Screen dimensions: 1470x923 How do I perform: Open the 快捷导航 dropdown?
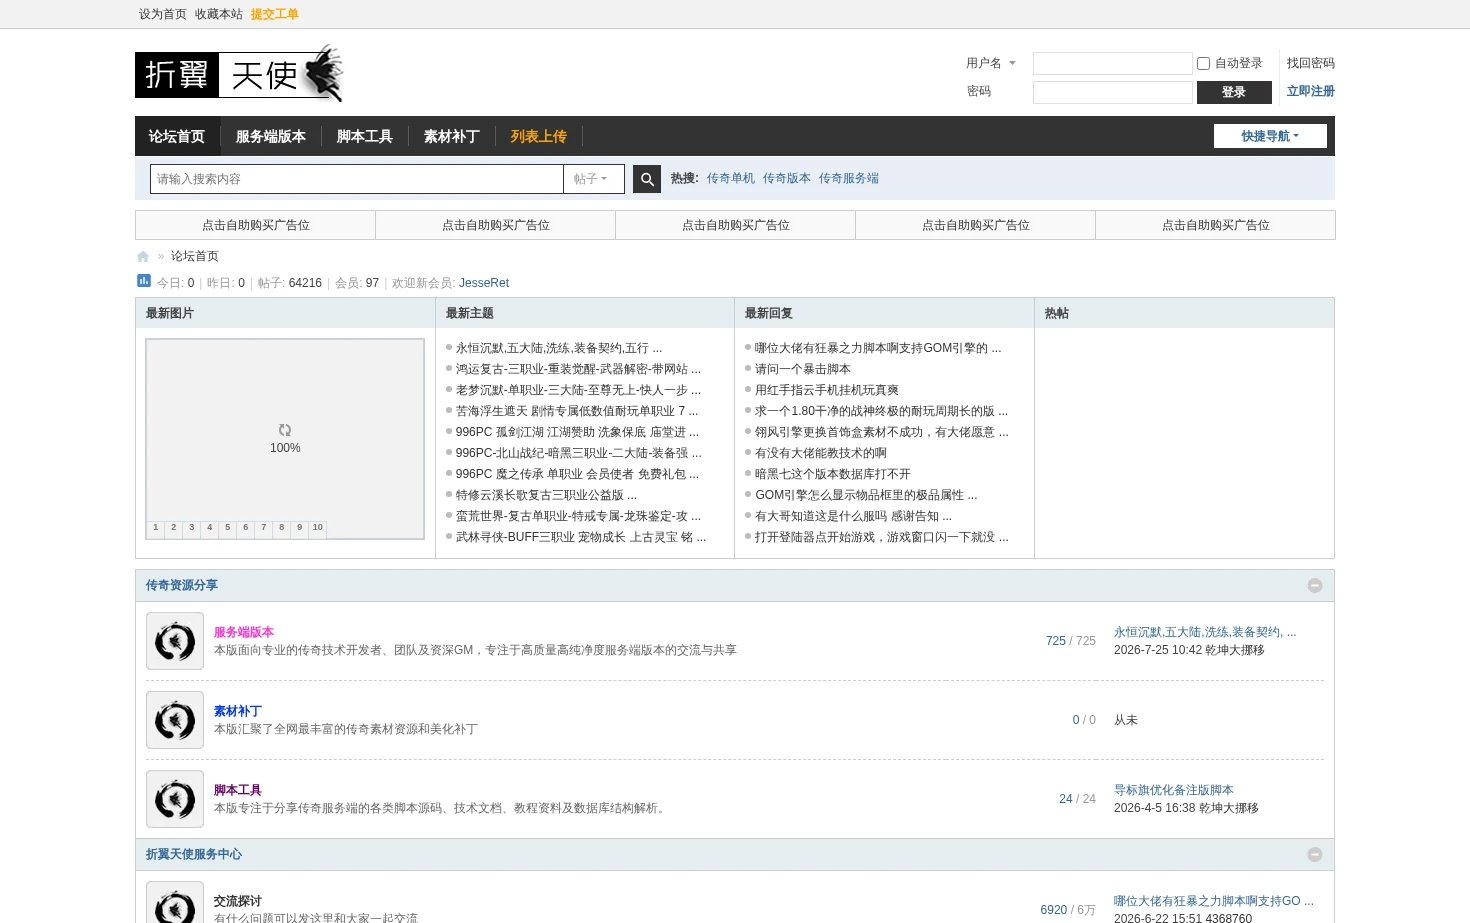point(1270,136)
